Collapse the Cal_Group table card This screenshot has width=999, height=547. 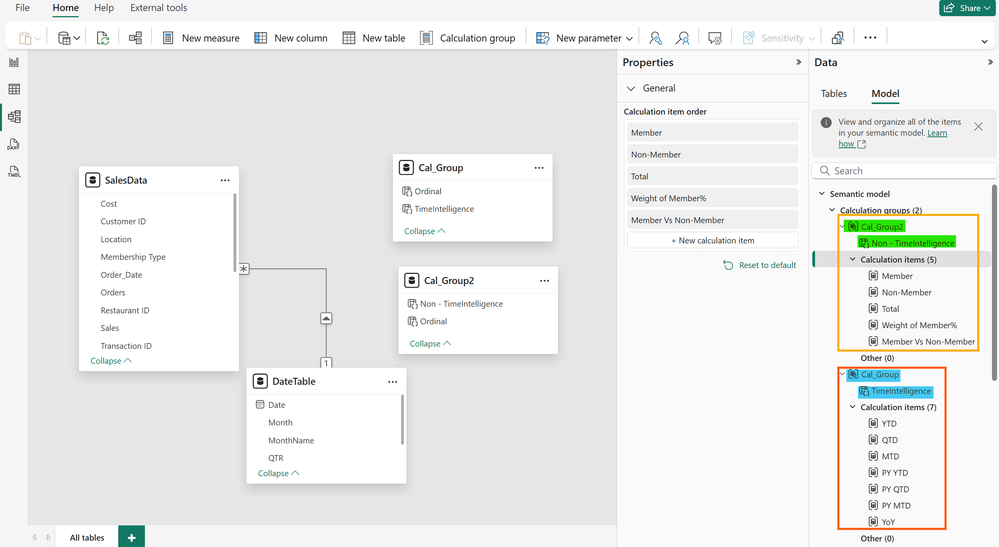(424, 231)
